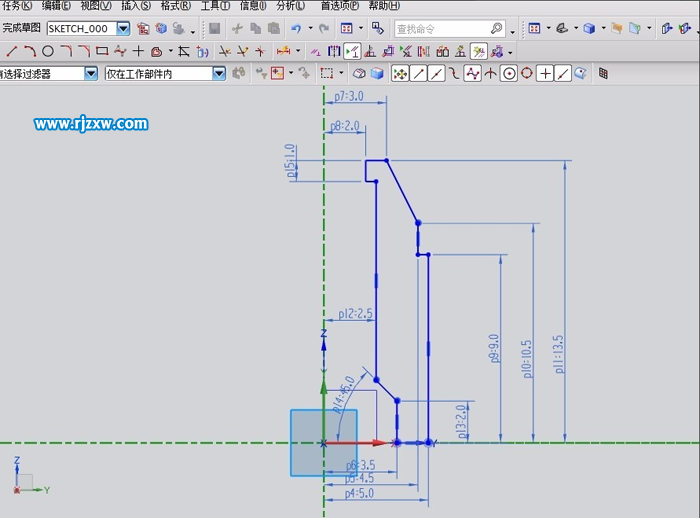700x518 pixels.
Task: Click the magnifier icon in command finder
Action: pos(497,29)
